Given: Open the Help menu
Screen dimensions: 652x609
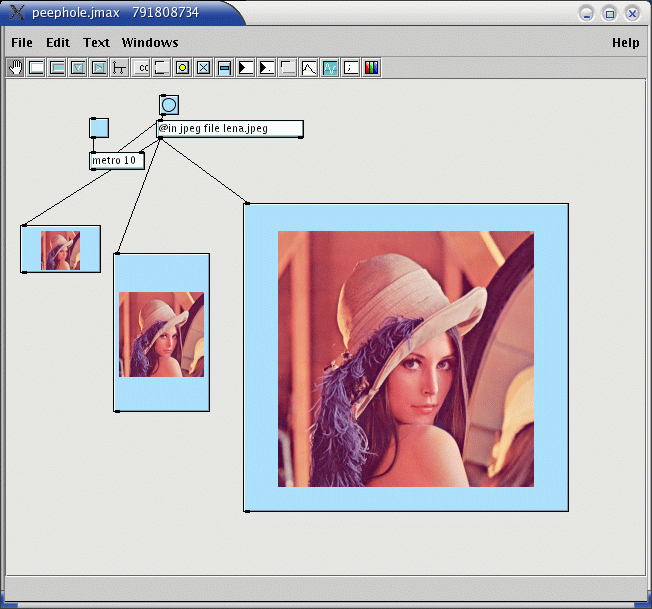Looking at the screenshot, I should [x=625, y=42].
